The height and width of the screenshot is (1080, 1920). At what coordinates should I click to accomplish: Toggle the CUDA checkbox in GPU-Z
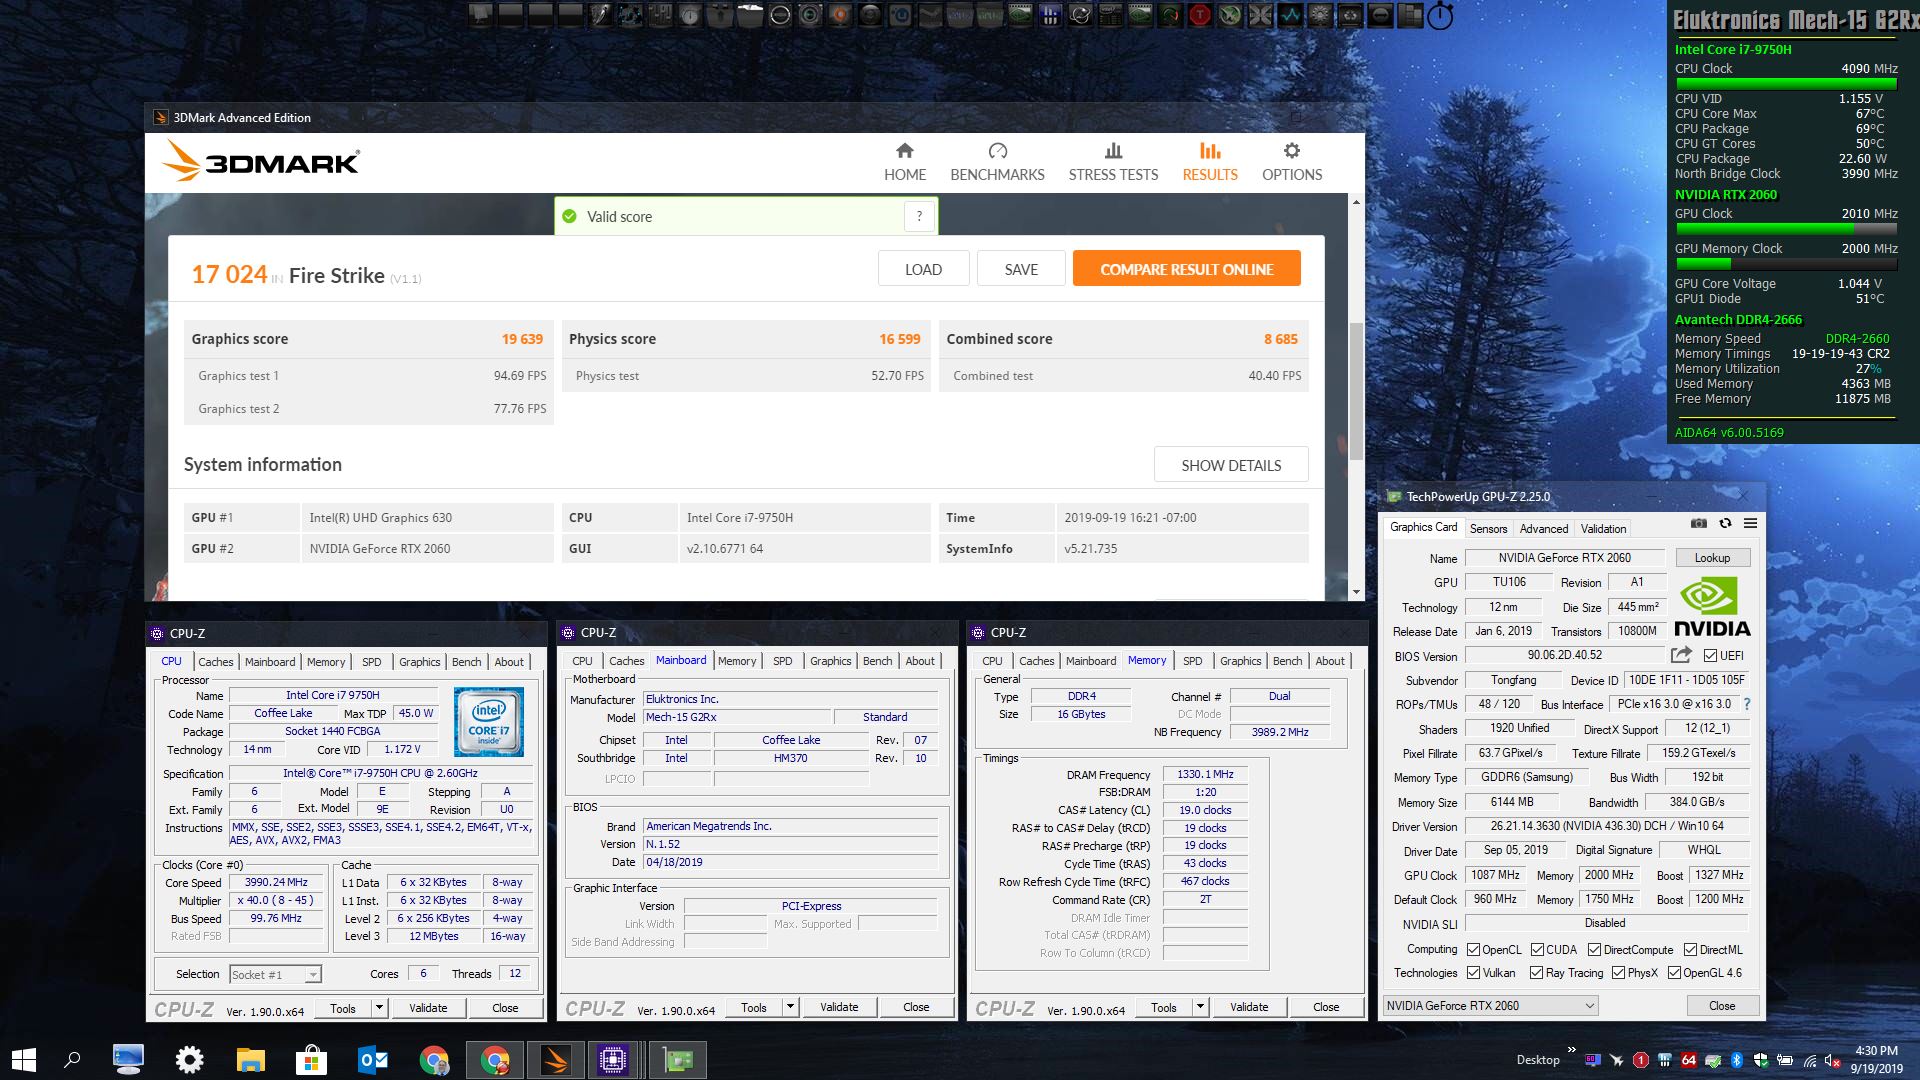click(1537, 950)
